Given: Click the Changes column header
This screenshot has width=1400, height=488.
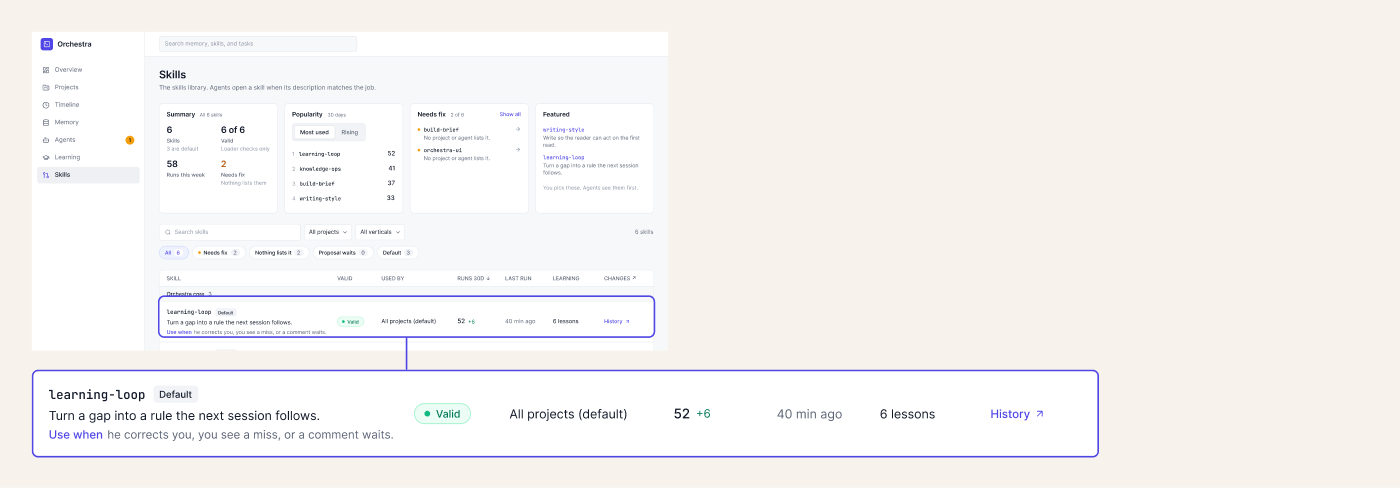Looking at the screenshot, I should tap(620, 278).
